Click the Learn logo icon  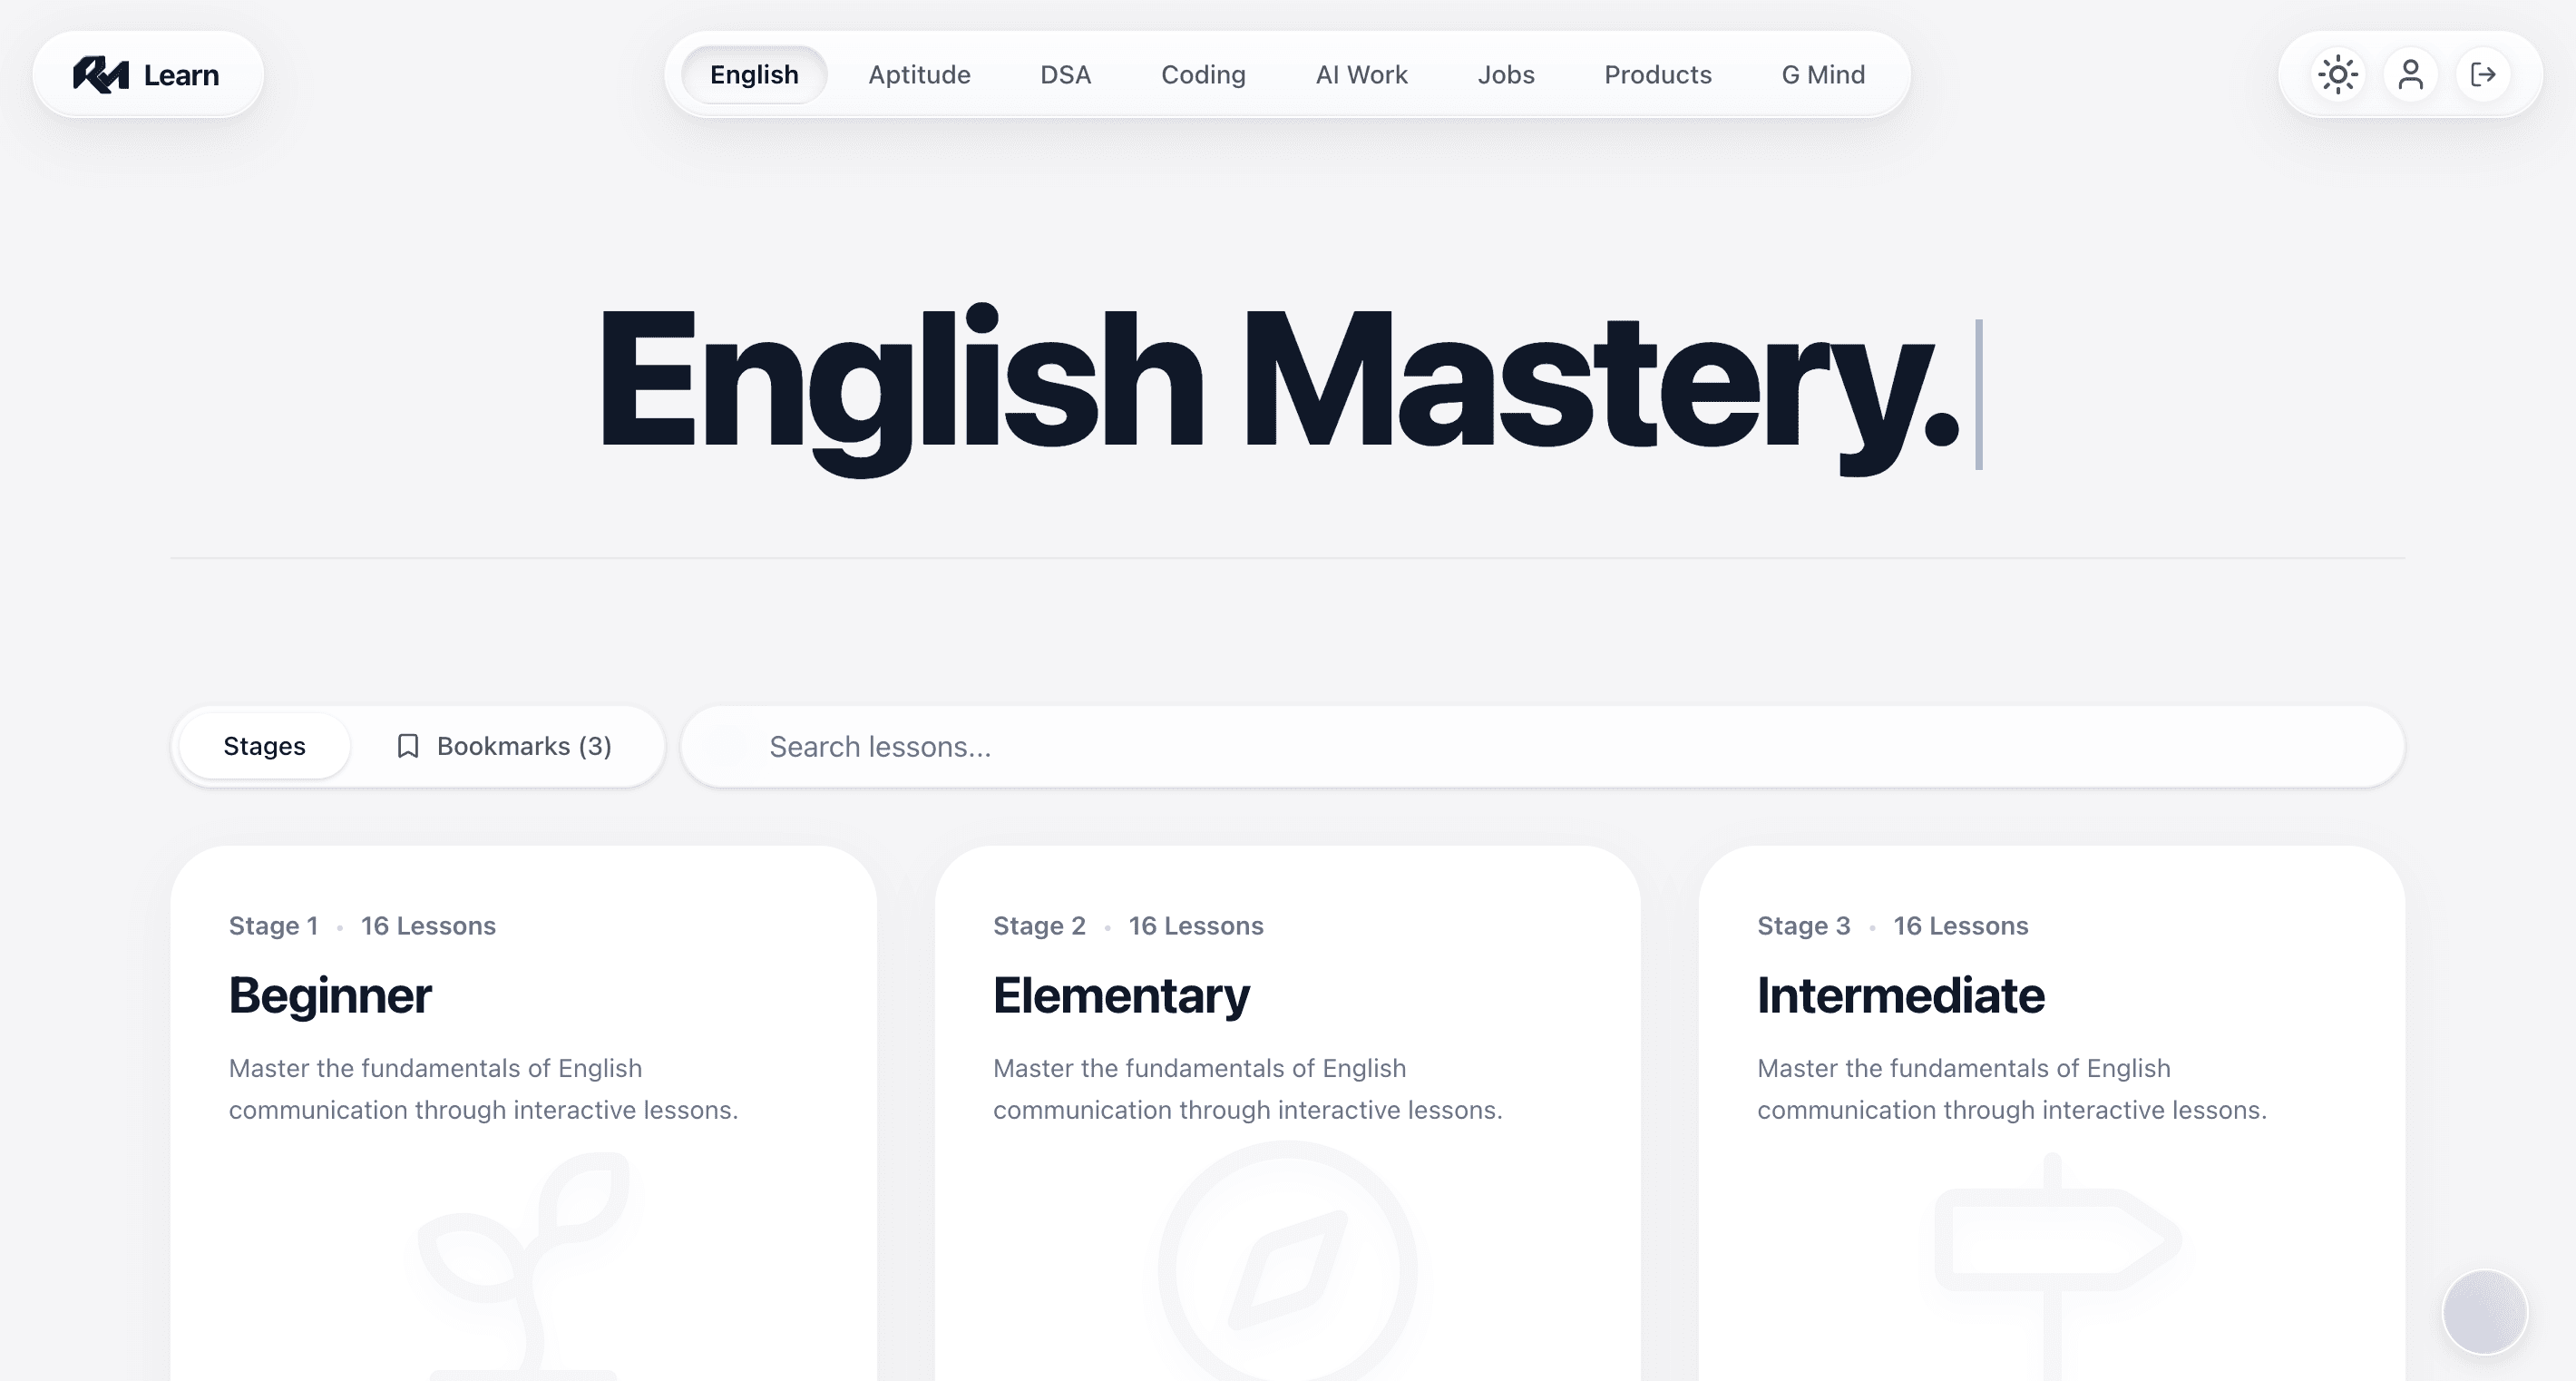101,75
